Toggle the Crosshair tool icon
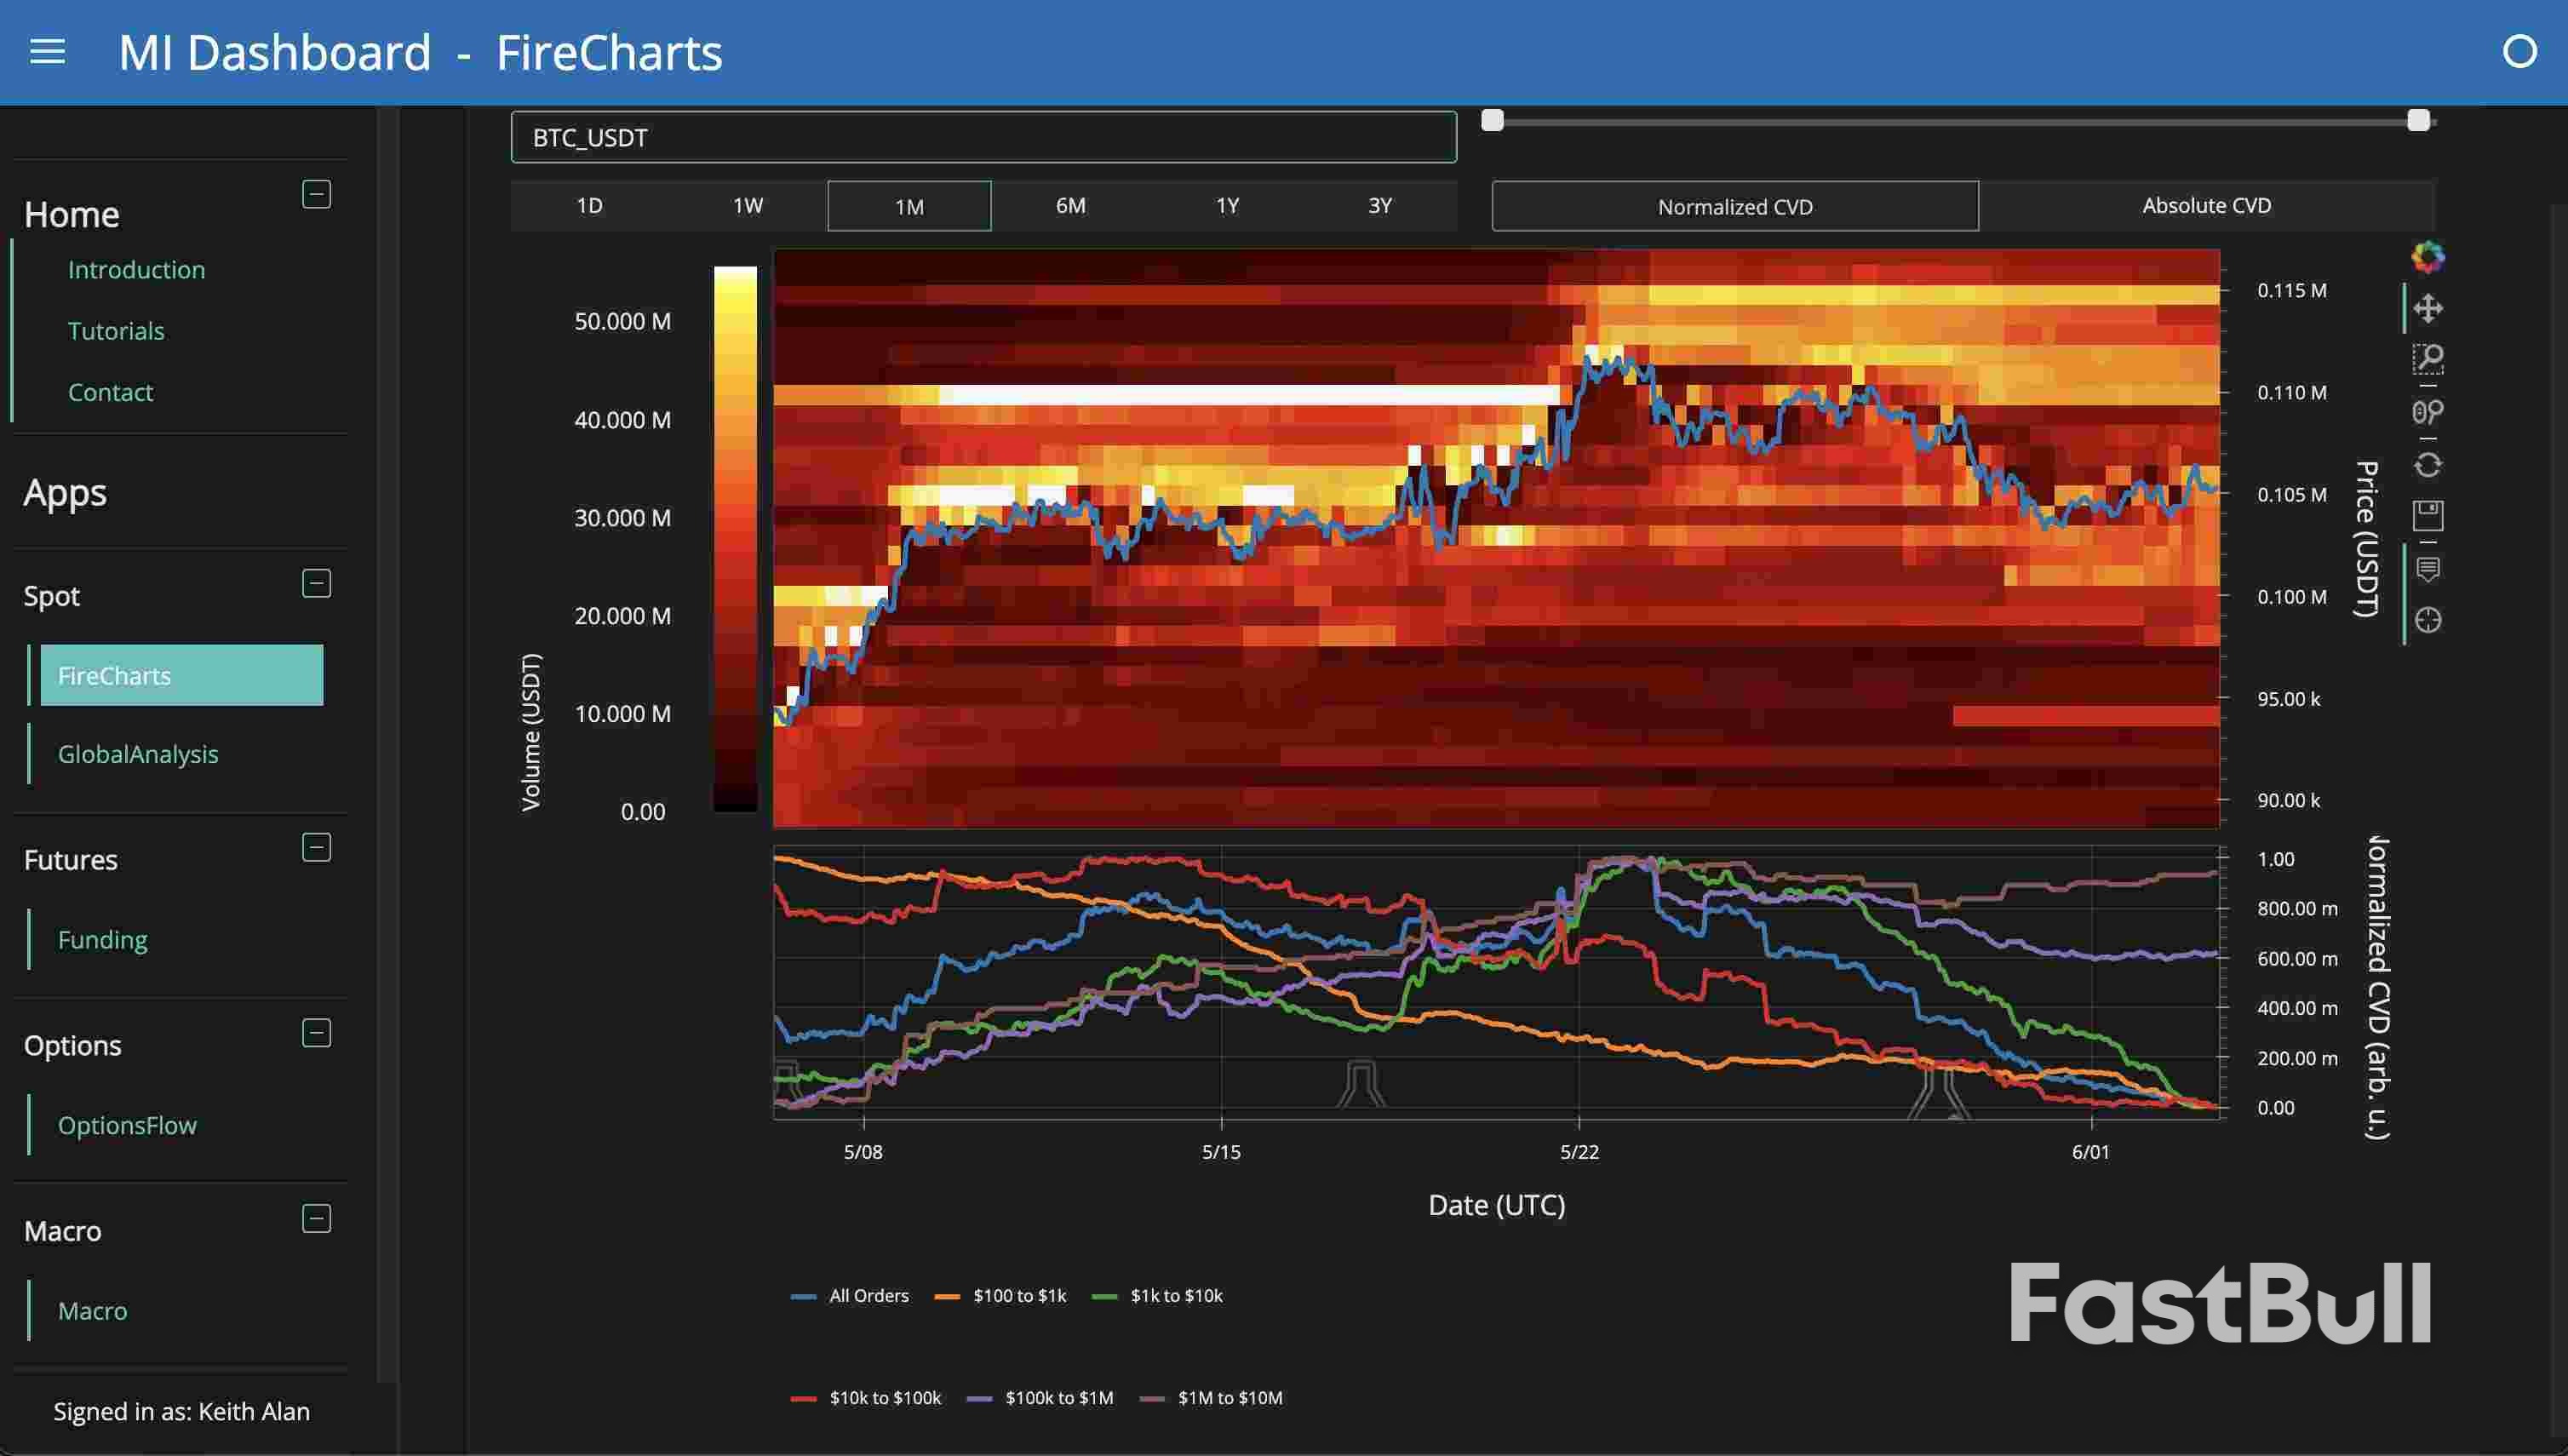The image size is (2568, 1456). point(2428,620)
